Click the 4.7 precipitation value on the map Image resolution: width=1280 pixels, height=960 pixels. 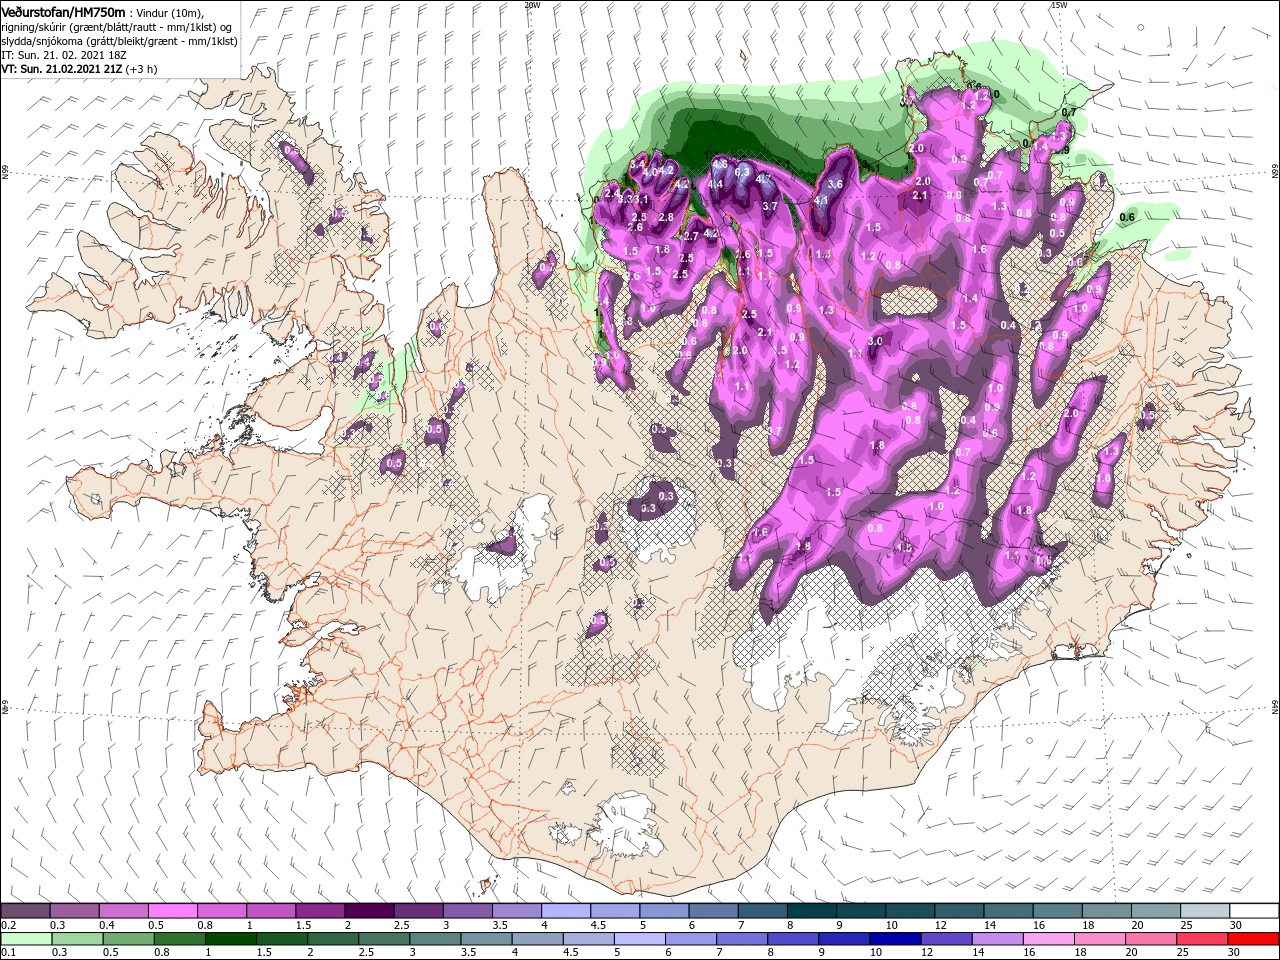coord(763,179)
